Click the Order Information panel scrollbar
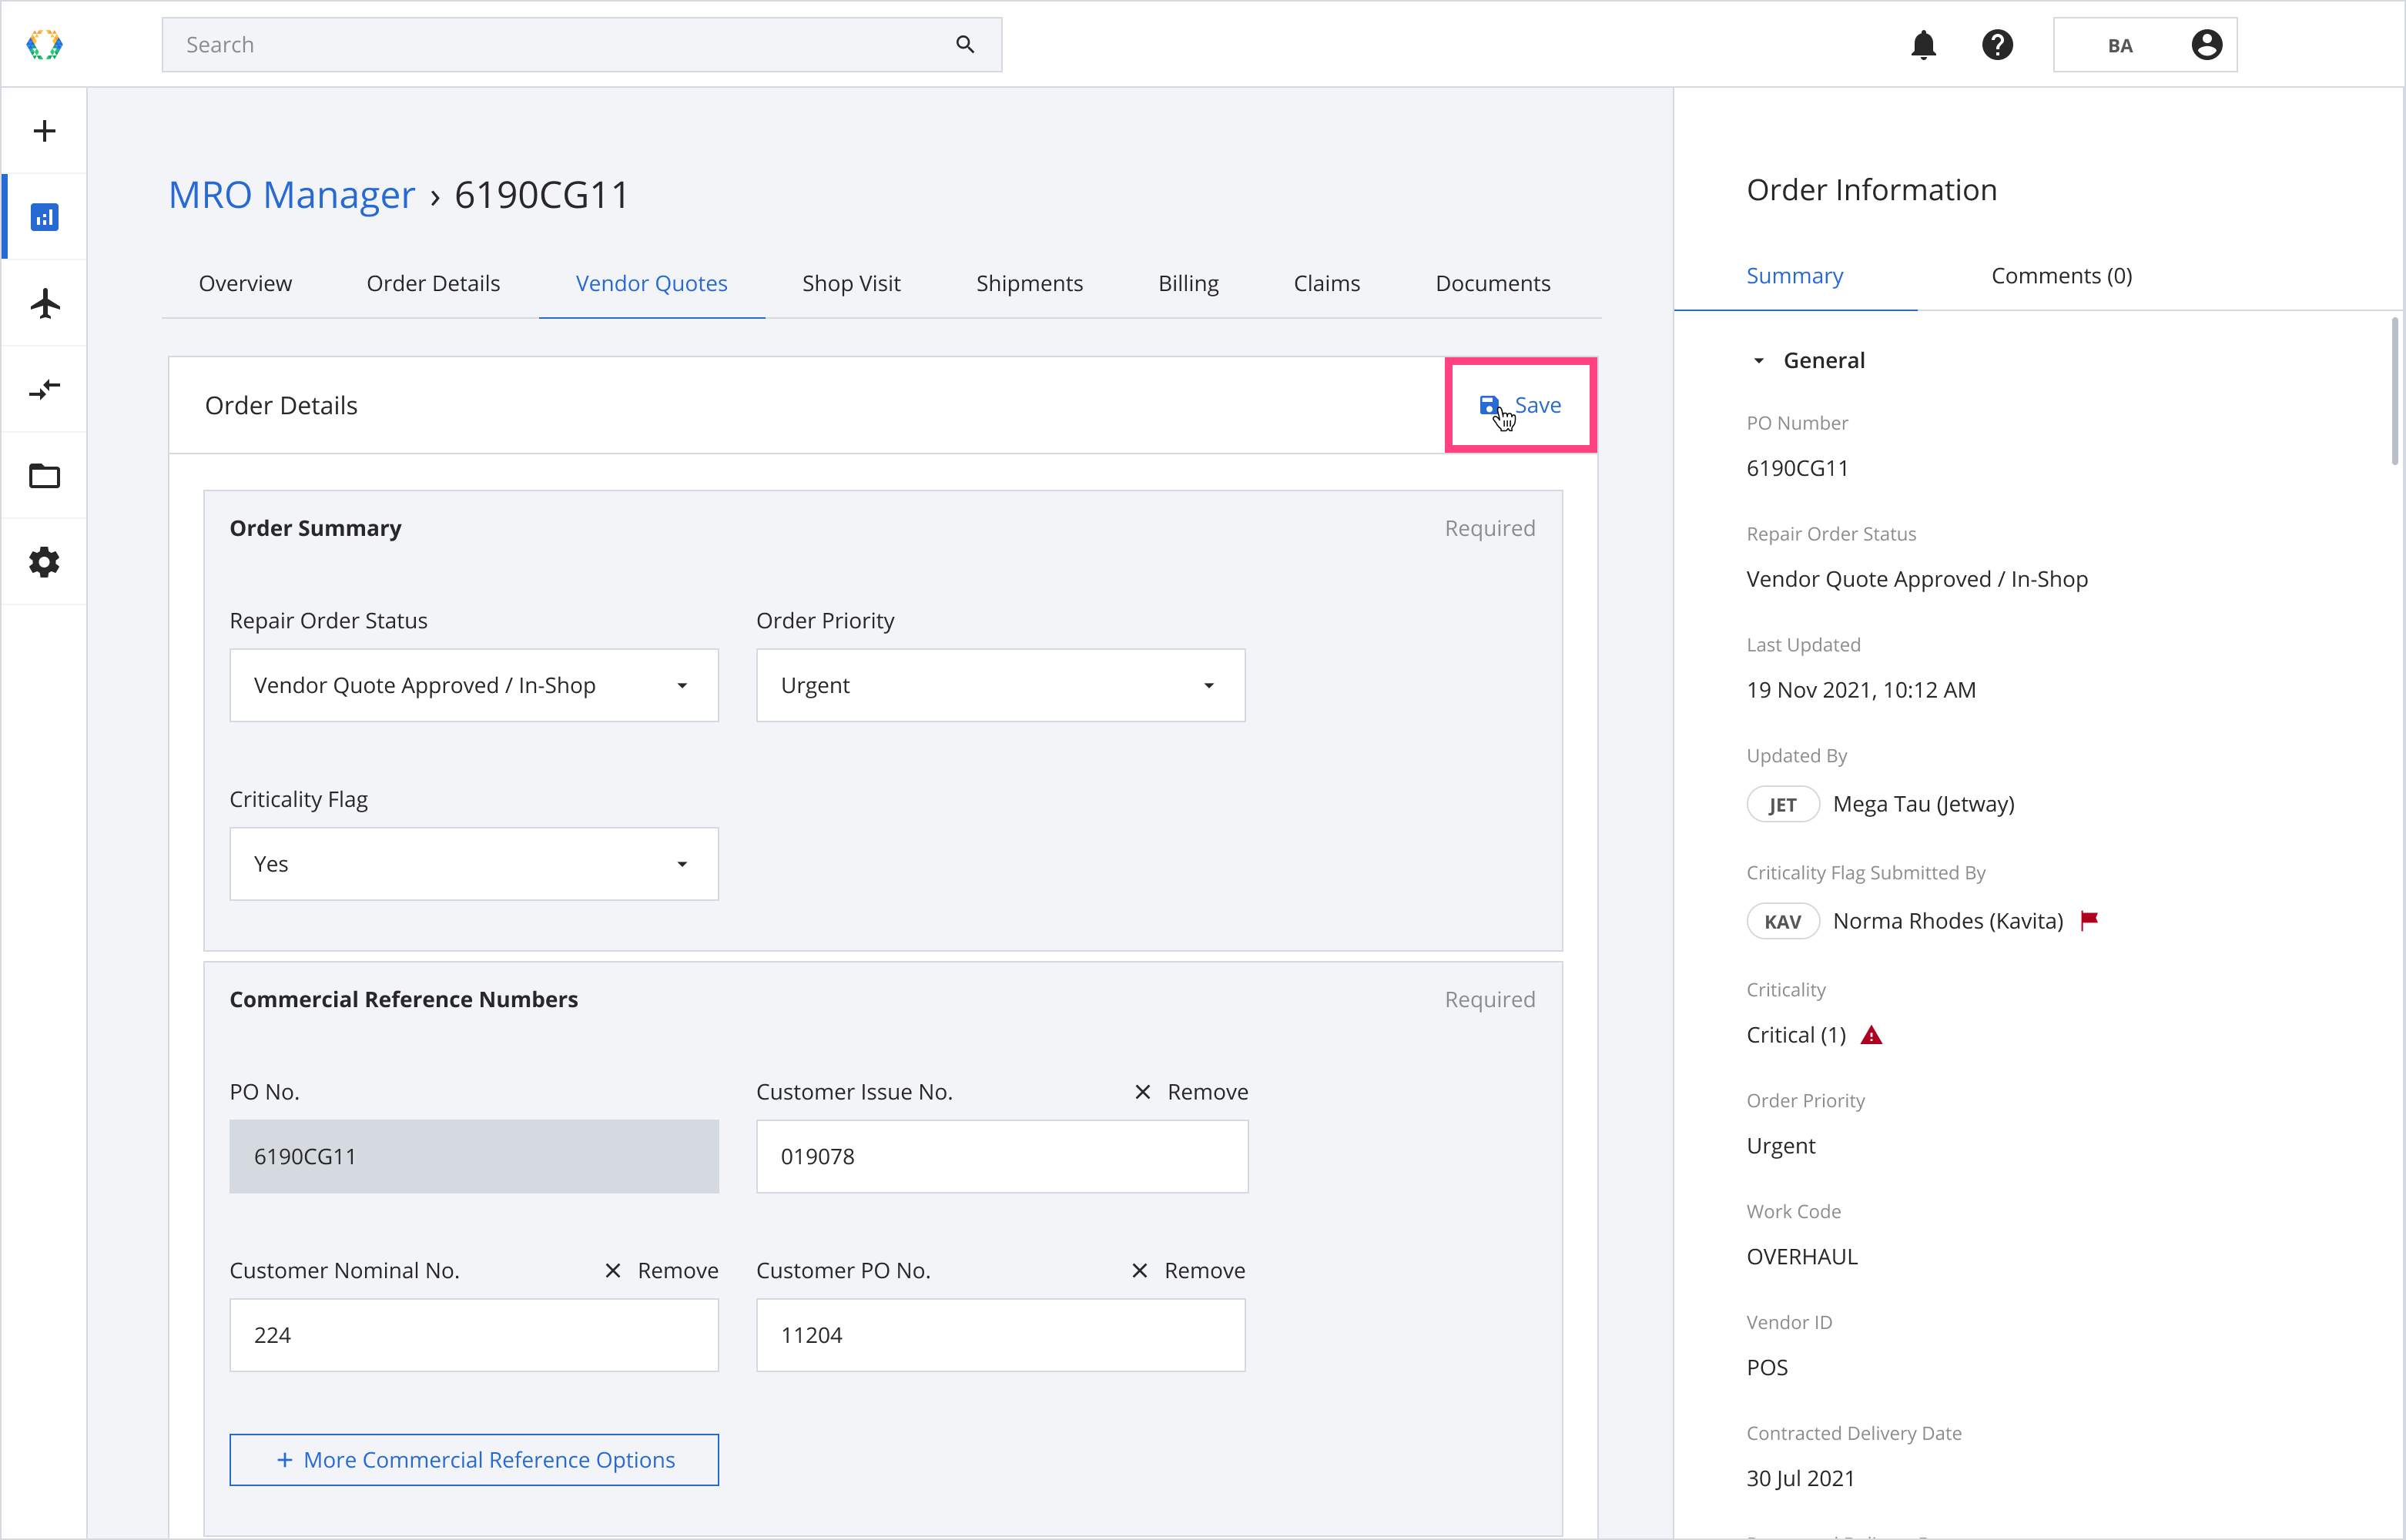 pyautogui.click(x=2395, y=391)
